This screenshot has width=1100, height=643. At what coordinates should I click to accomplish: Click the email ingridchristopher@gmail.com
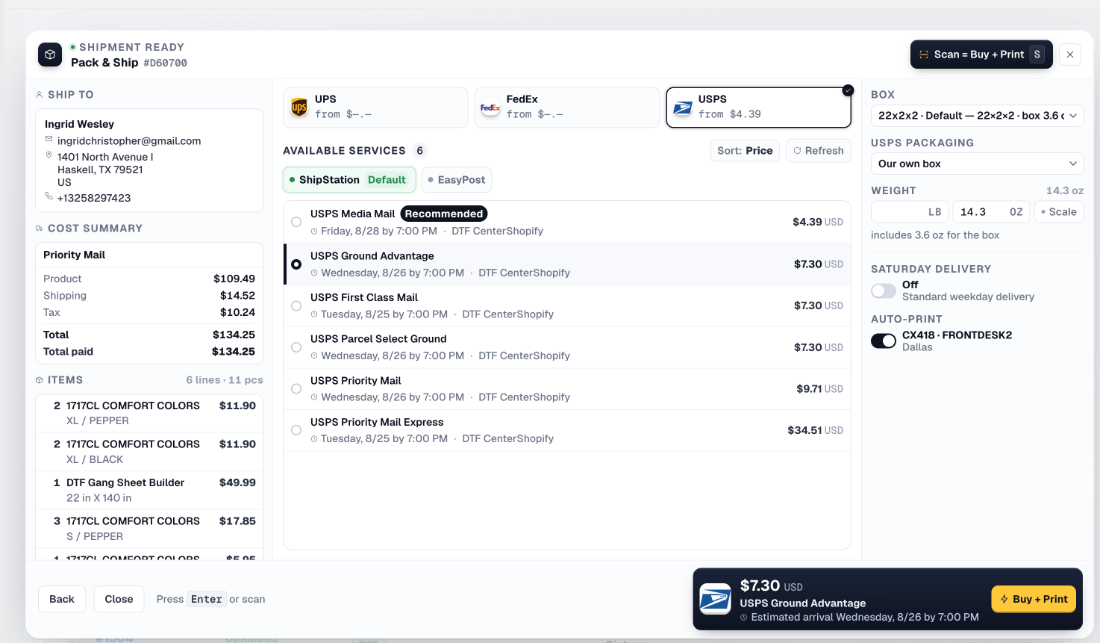(129, 141)
